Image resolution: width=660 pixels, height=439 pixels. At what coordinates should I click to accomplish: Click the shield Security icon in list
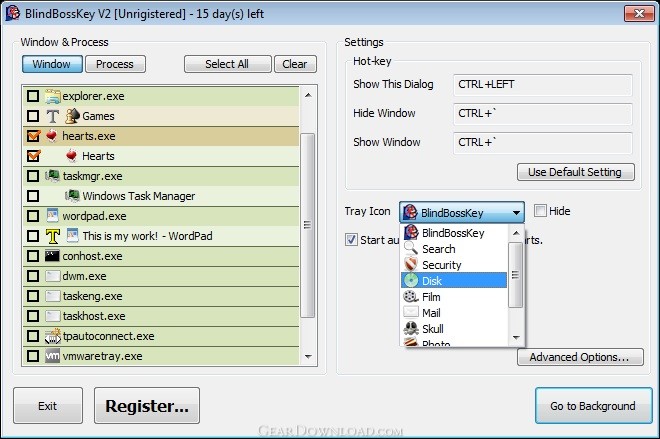point(411,264)
